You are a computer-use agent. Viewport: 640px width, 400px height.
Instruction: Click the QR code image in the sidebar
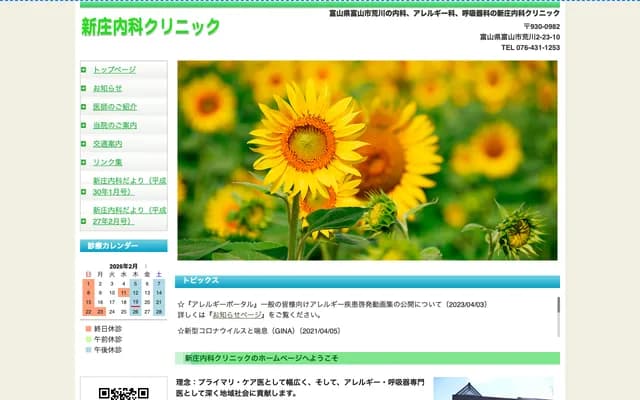pyautogui.click(x=123, y=393)
